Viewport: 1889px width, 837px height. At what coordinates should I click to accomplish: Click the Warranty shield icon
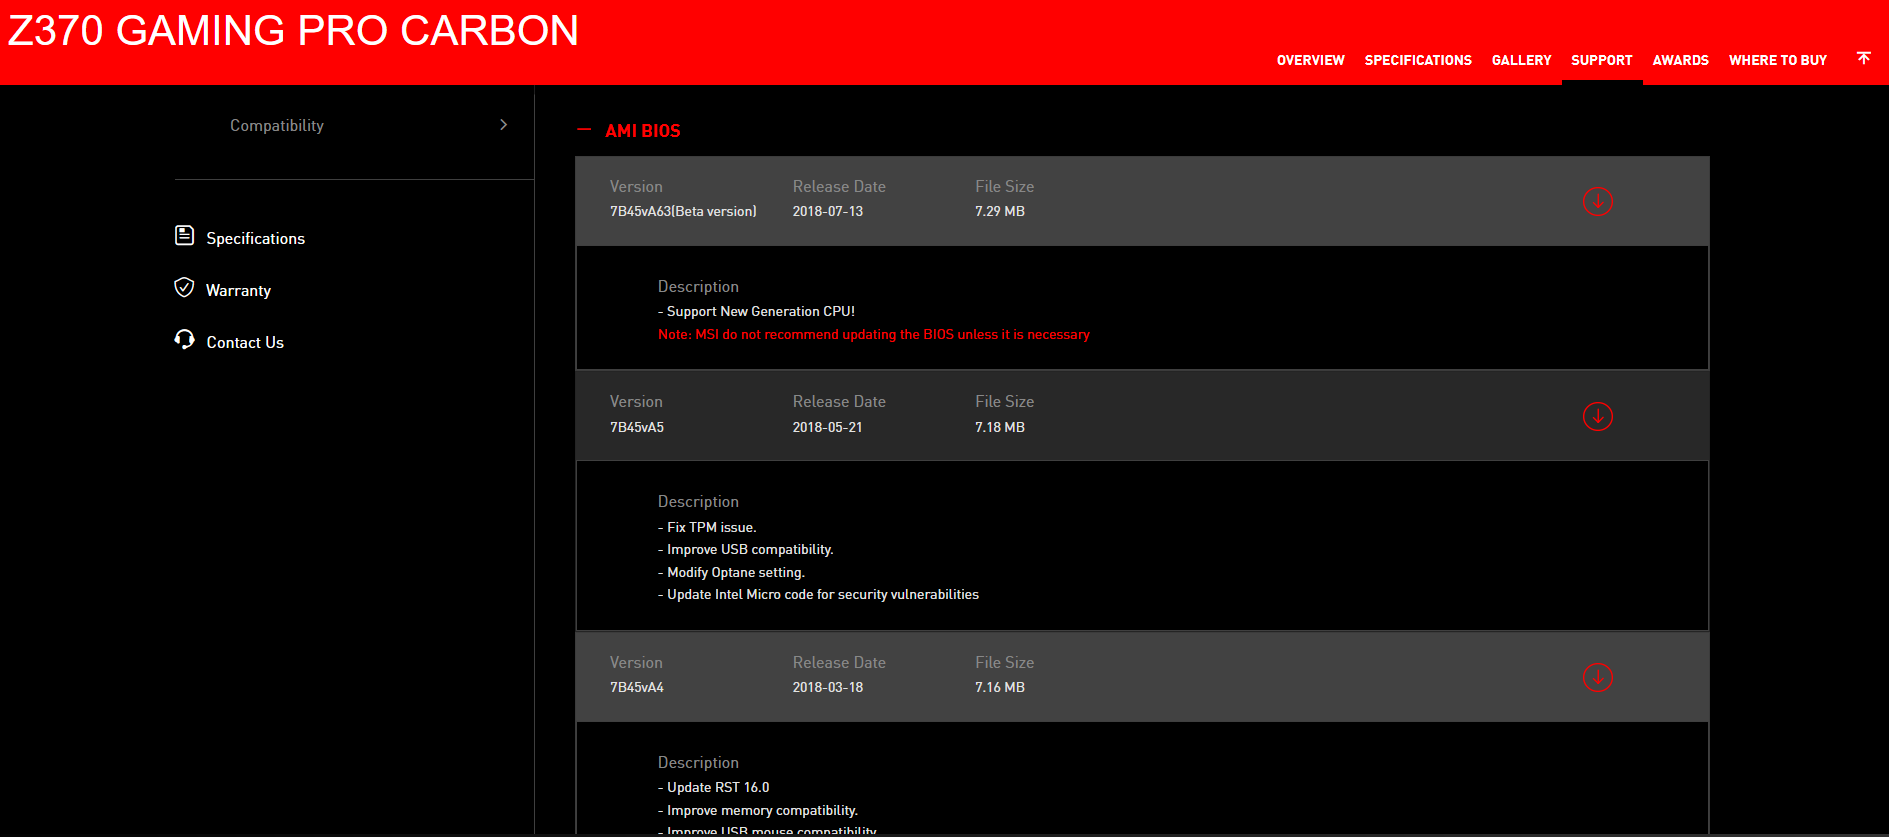(x=184, y=288)
